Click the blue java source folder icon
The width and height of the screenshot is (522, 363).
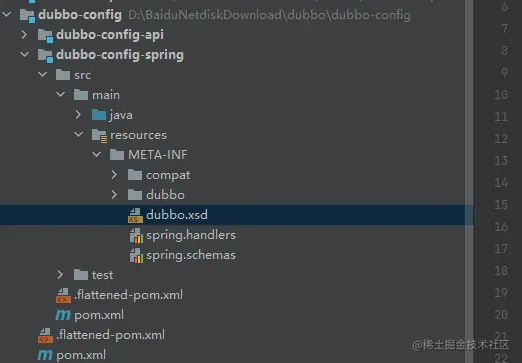point(99,115)
